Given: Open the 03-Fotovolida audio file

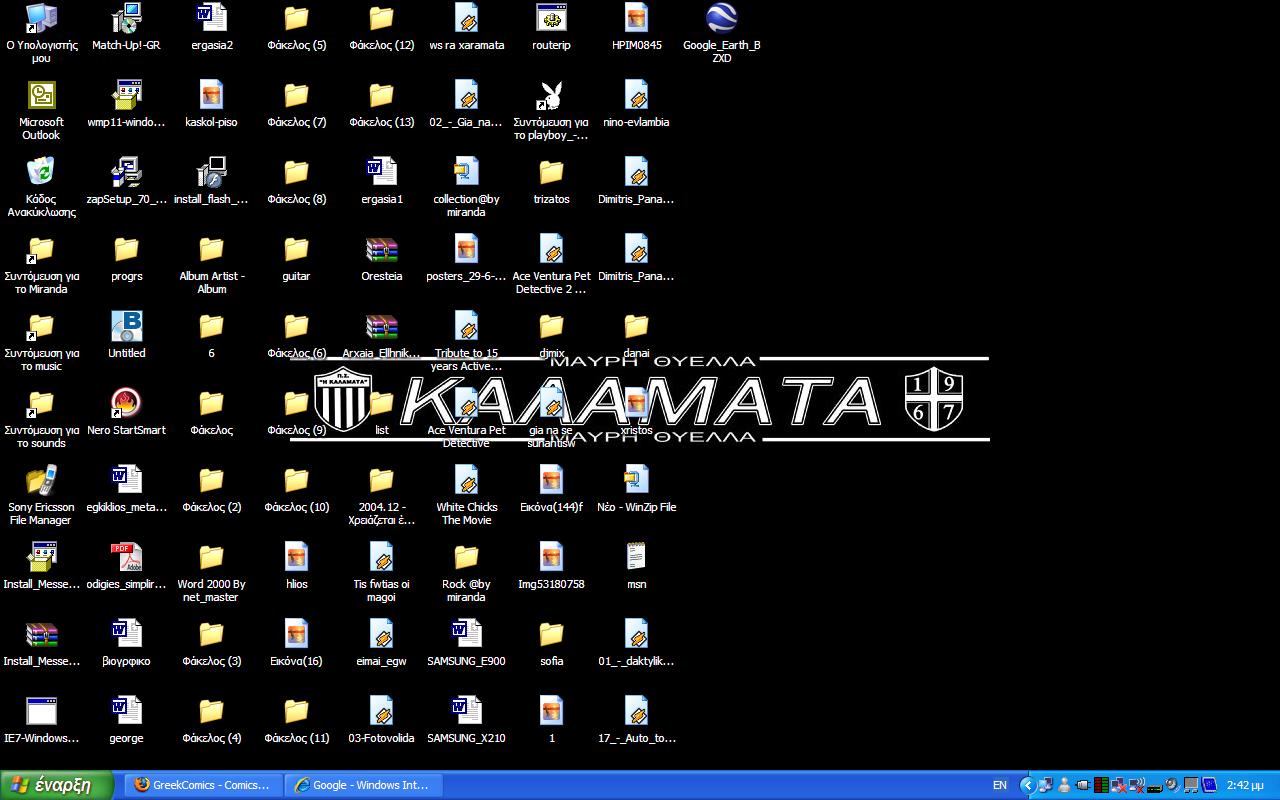Looking at the screenshot, I should pos(381,711).
